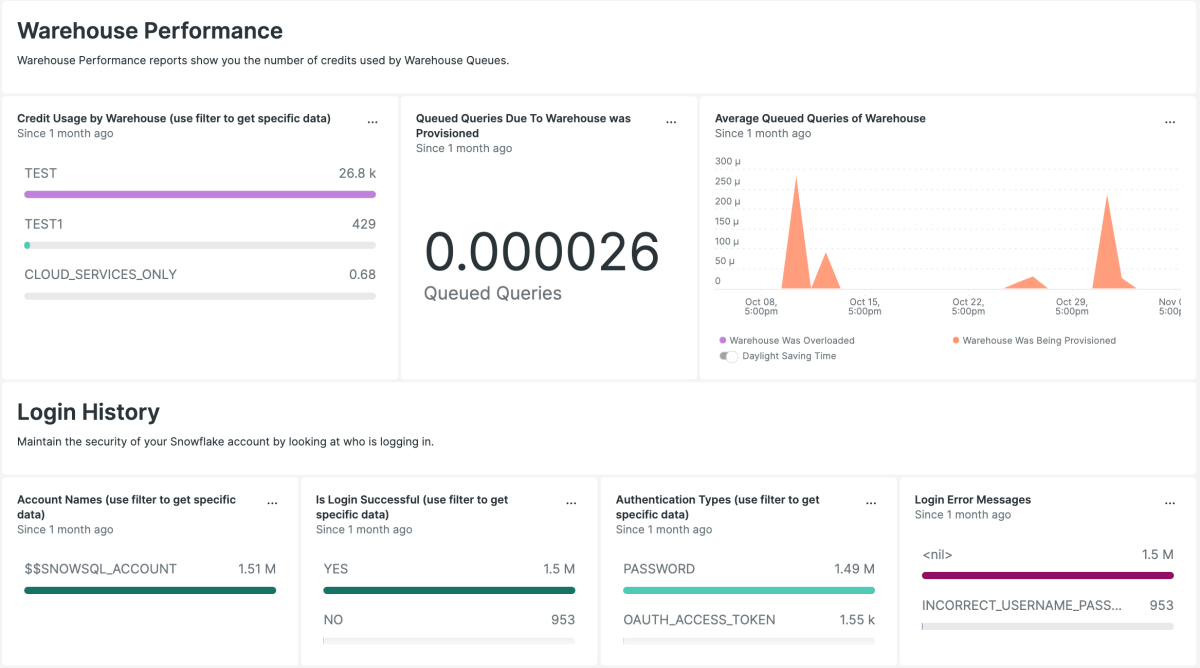
Task: Select the TEST warehouse bar row
Action: click(x=200, y=181)
